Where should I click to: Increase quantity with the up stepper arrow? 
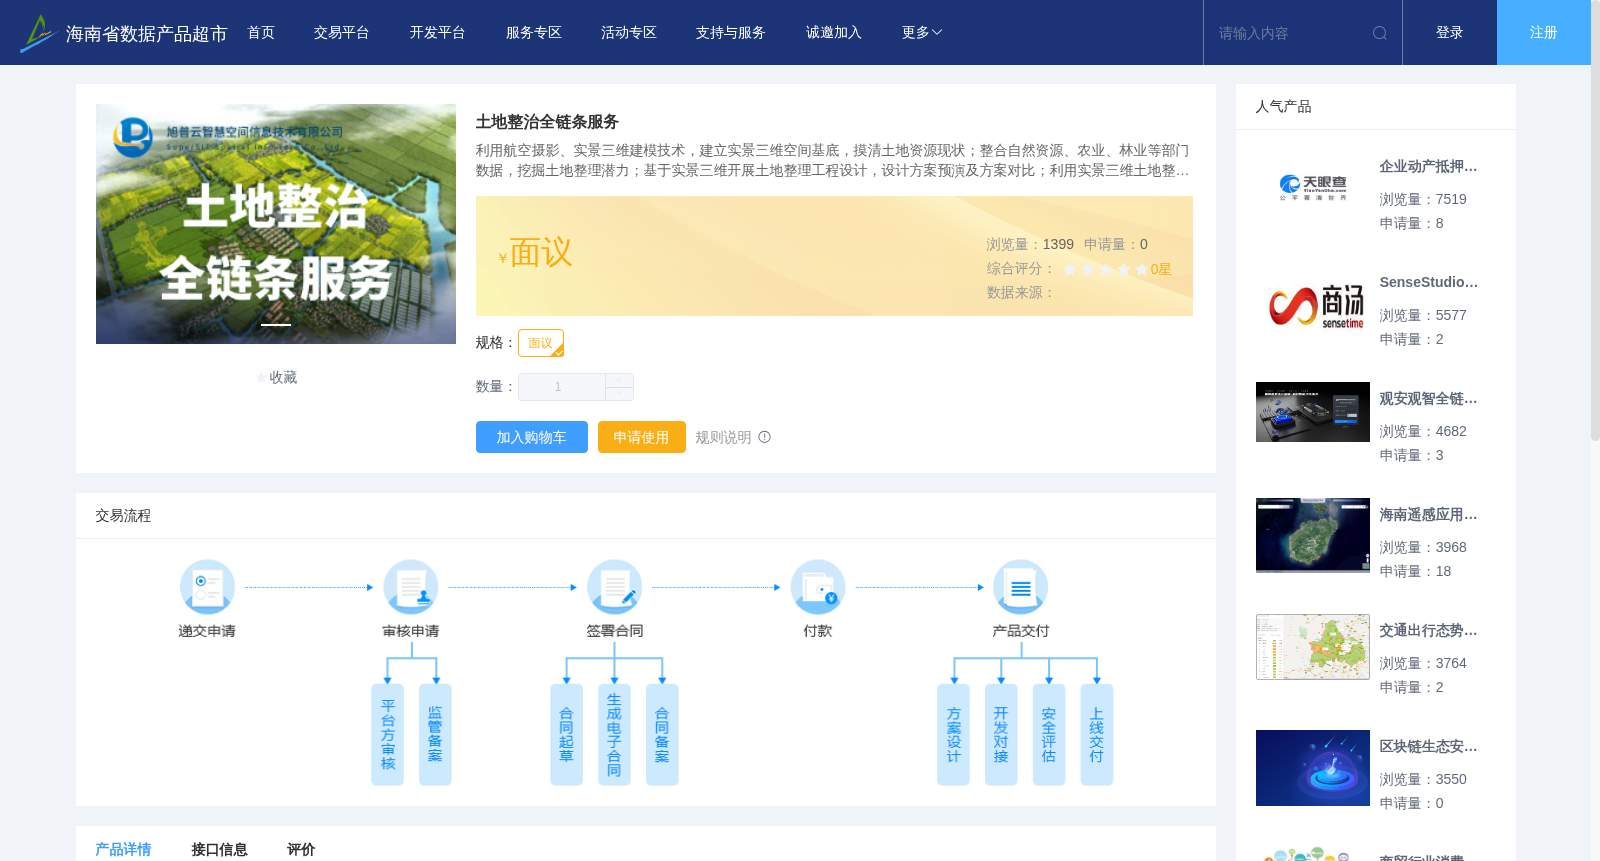tap(620, 380)
